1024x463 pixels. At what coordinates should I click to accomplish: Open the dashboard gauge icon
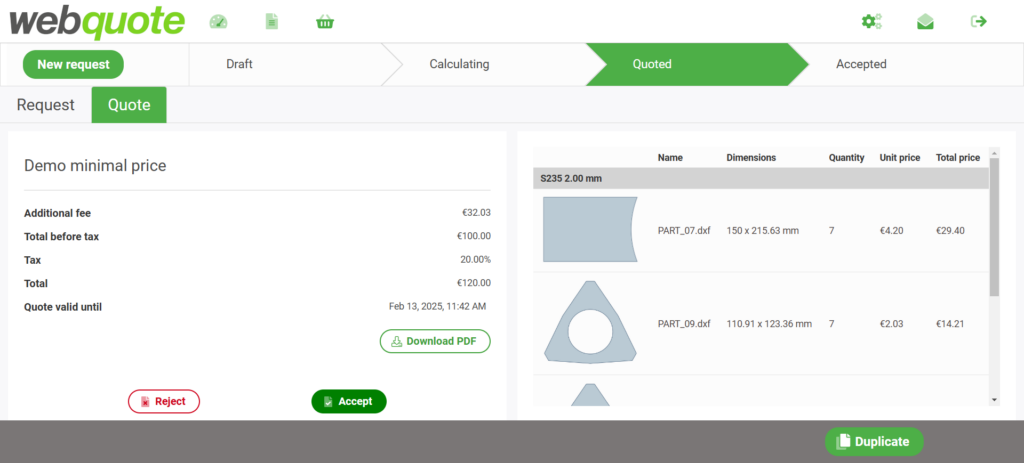point(218,22)
